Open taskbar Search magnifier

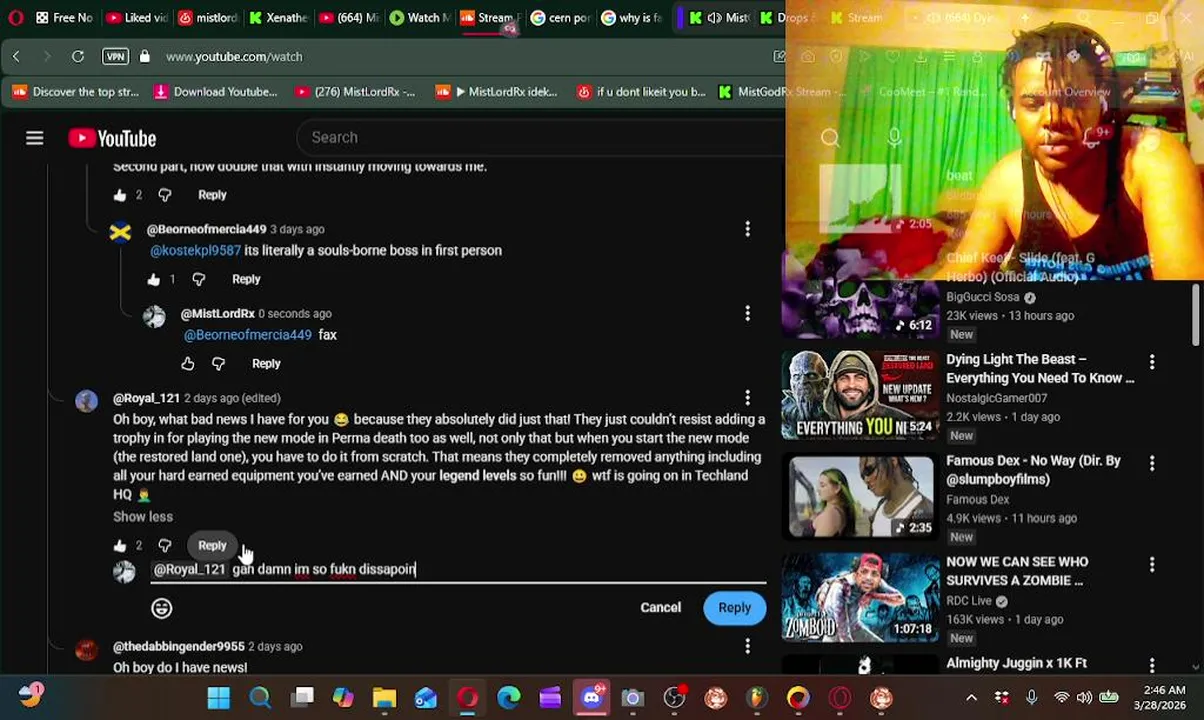coord(260,698)
